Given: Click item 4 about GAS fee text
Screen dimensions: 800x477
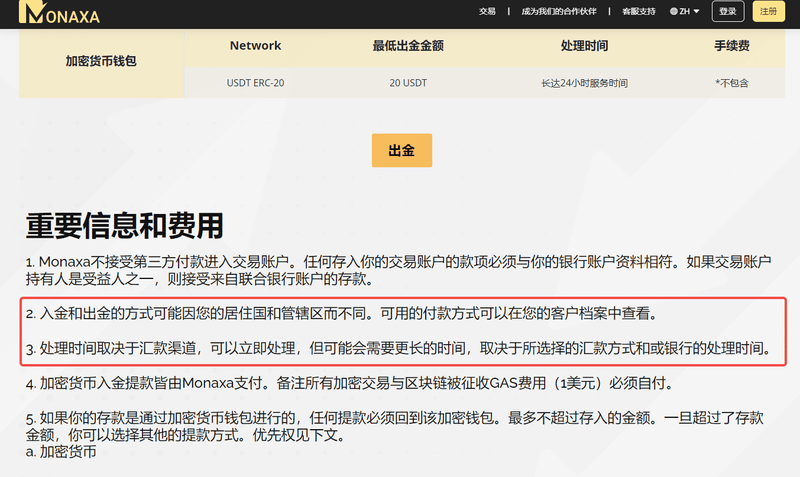Looking at the screenshot, I should (x=350, y=383).
